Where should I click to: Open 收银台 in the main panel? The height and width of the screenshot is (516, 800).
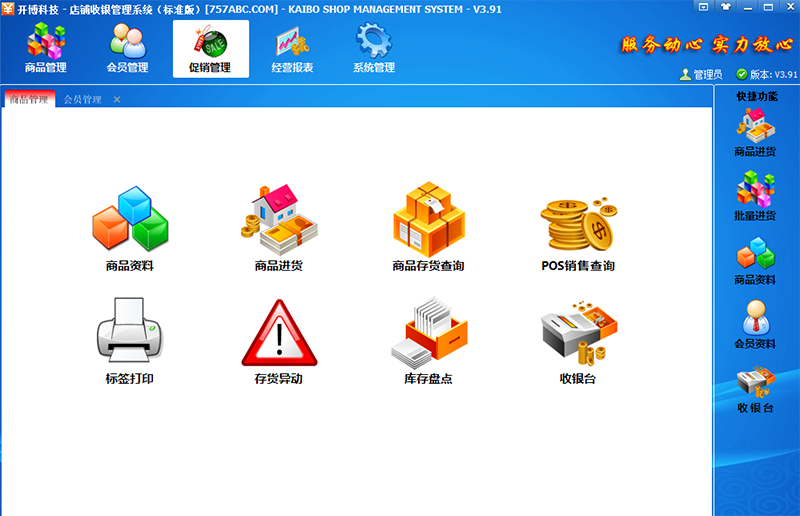pyautogui.click(x=578, y=343)
